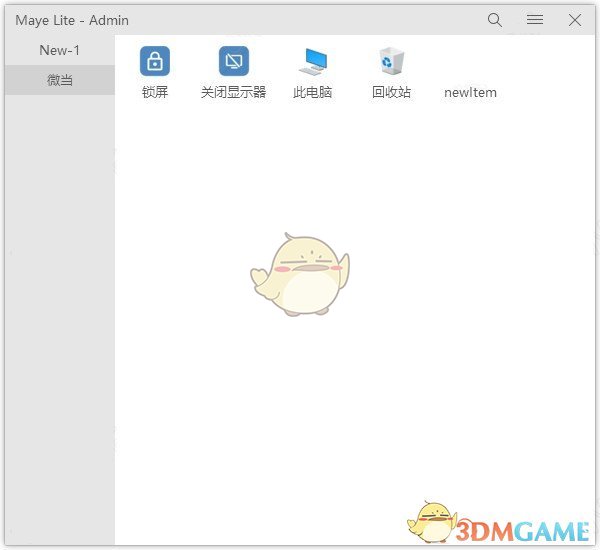Click the 3DMGAME watermark text

pyautogui.click(x=525, y=526)
